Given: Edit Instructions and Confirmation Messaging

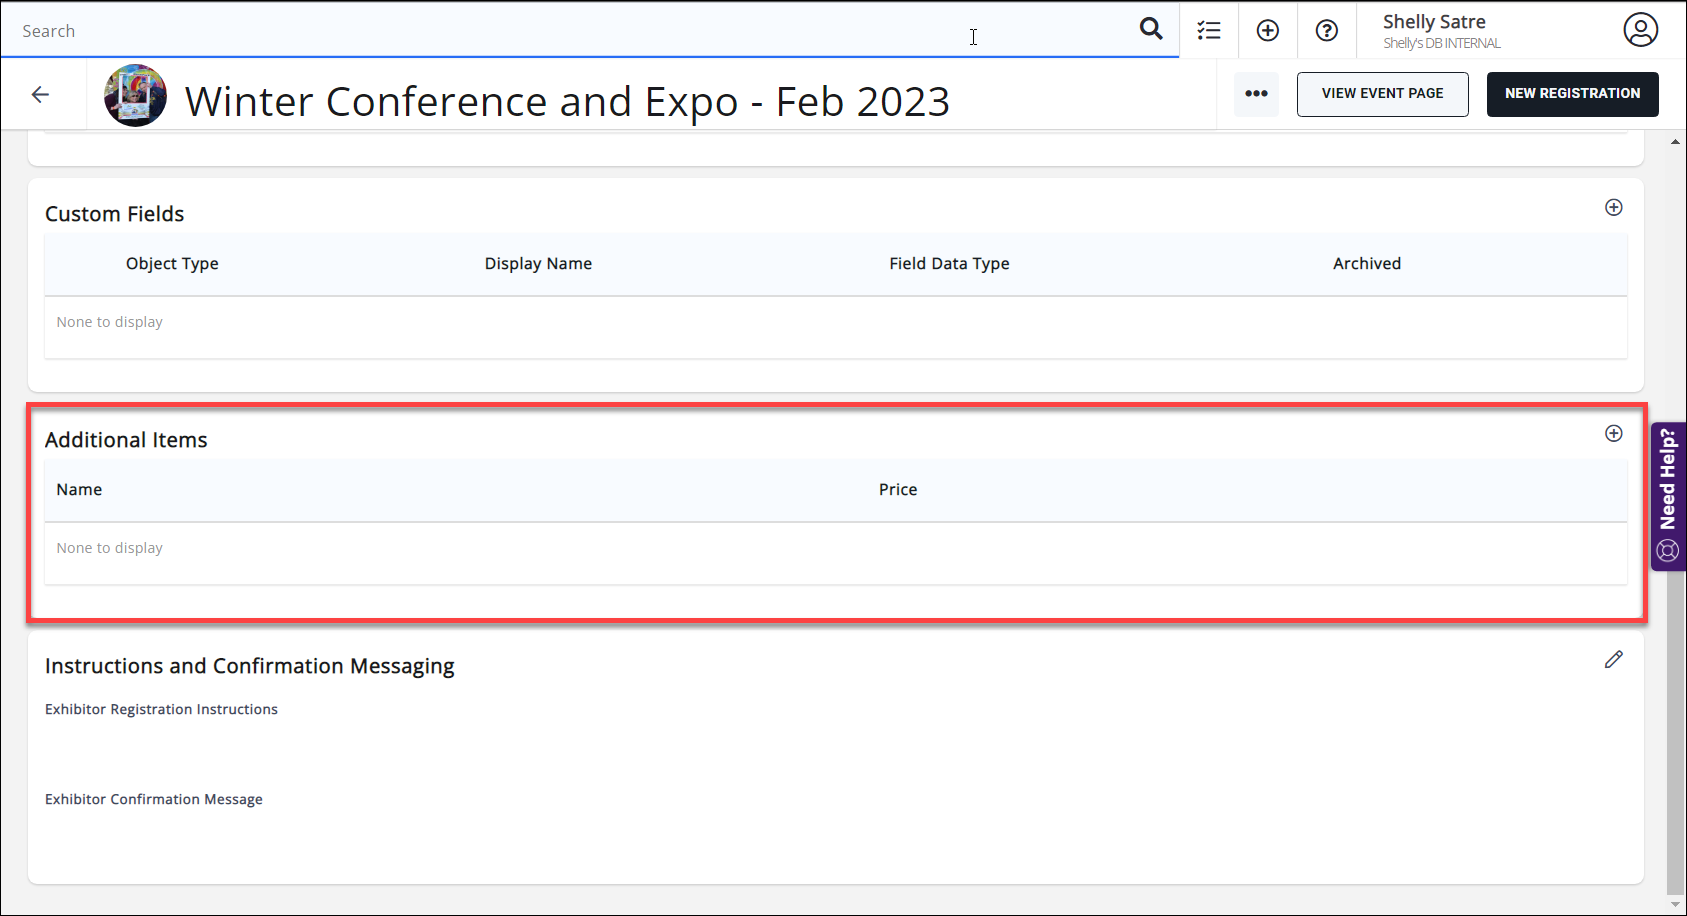Looking at the screenshot, I should coord(1613,659).
